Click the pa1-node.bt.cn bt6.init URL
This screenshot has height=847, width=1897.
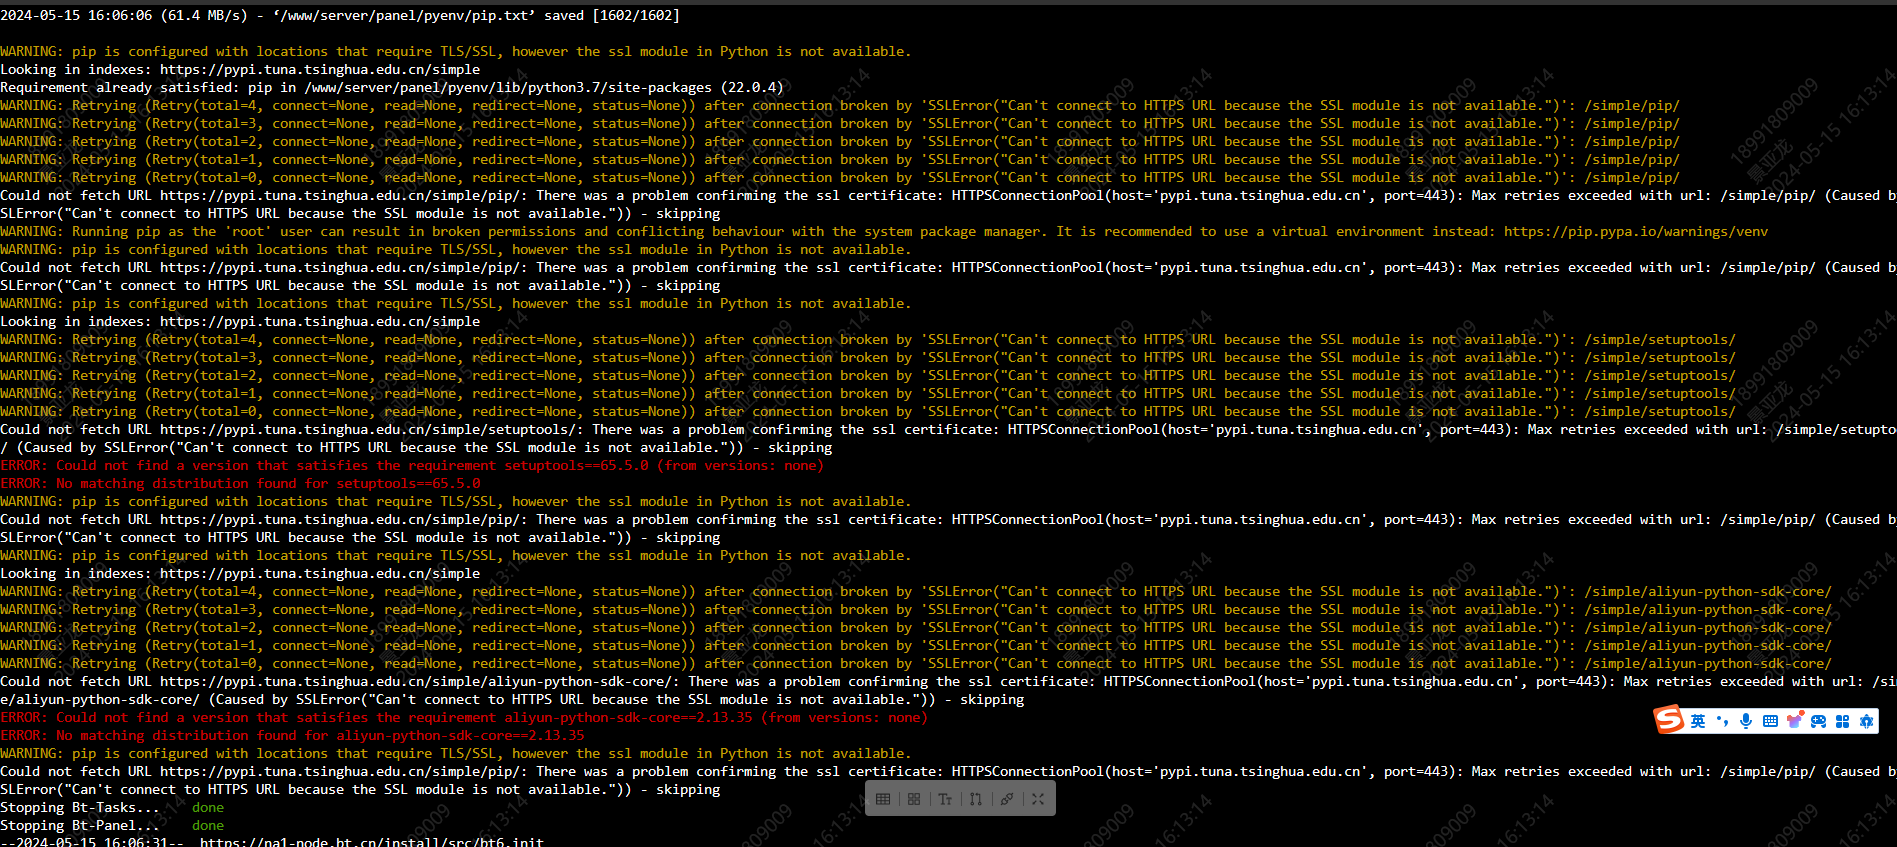372,842
